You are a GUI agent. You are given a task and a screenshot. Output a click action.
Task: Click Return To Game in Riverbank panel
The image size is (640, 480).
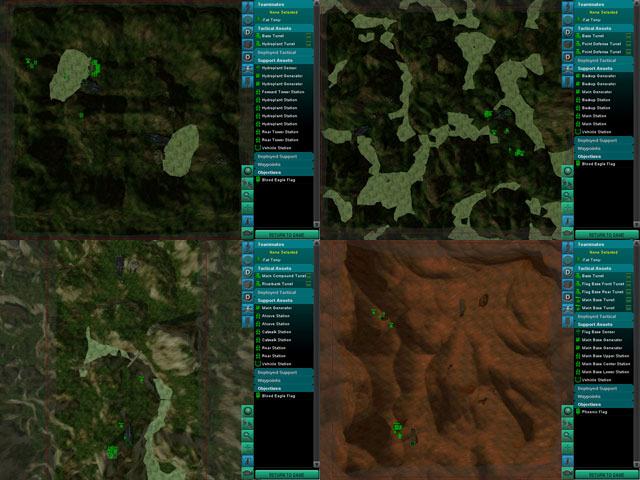[287, 475]
